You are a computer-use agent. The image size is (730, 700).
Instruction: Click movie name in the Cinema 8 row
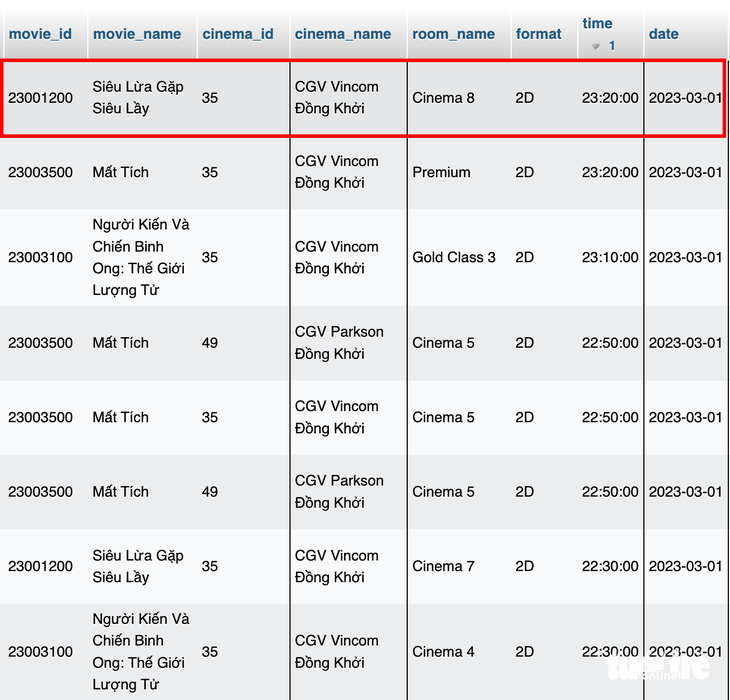coord(138,98)
